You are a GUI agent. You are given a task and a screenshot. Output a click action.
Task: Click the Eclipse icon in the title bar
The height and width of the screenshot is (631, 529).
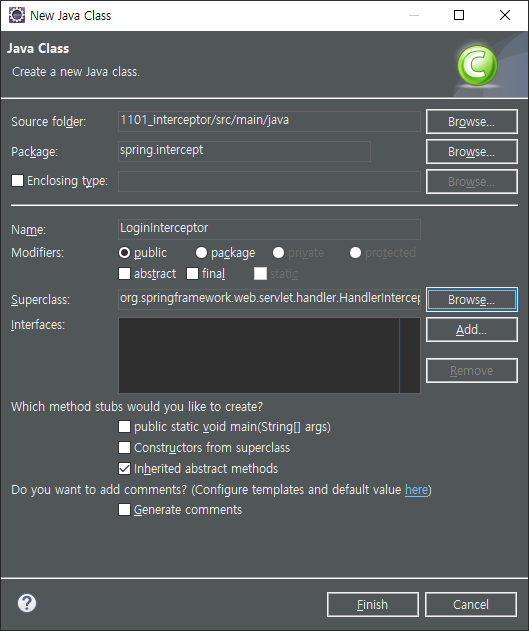16,15
